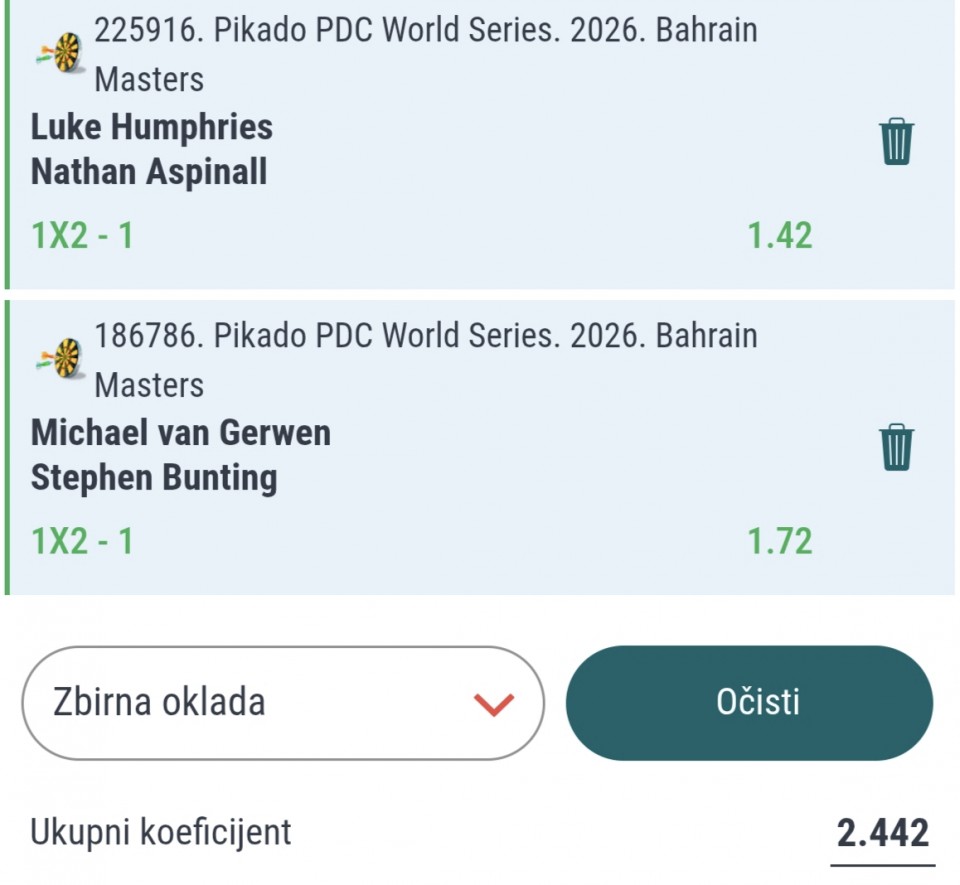Select 1X2 - 1 label under Bunting

tap(82, 541)
